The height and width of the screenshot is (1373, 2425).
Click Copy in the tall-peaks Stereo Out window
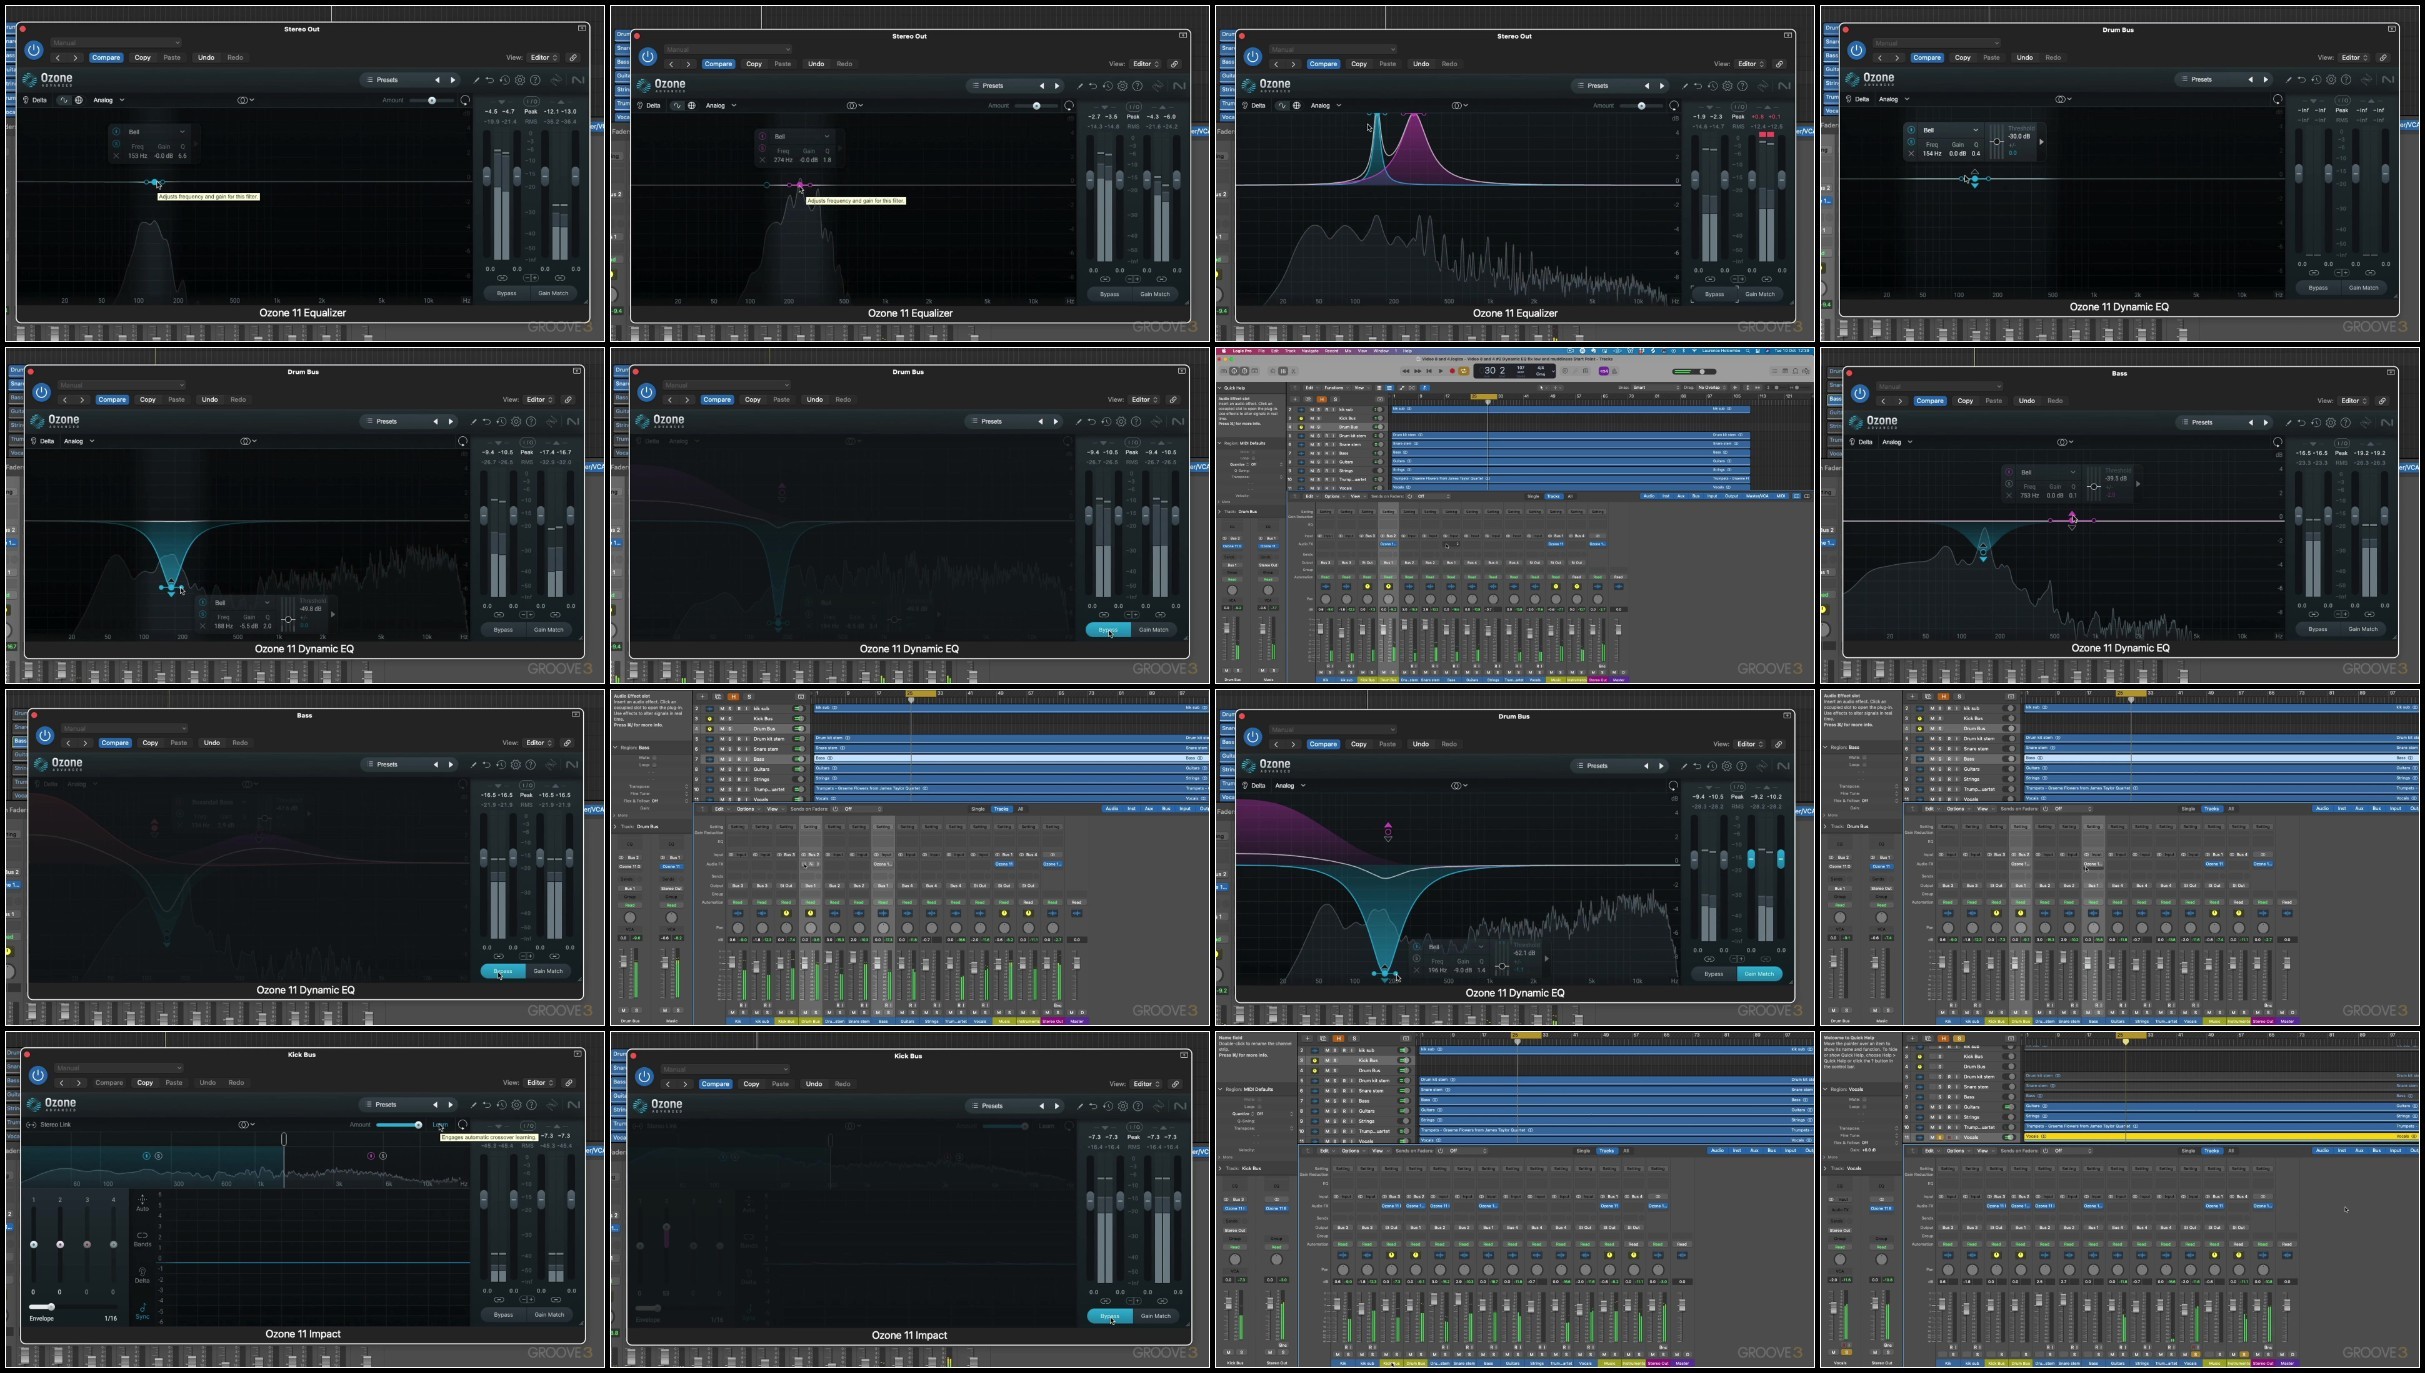pyautogui.click(x=1359, y=64)
